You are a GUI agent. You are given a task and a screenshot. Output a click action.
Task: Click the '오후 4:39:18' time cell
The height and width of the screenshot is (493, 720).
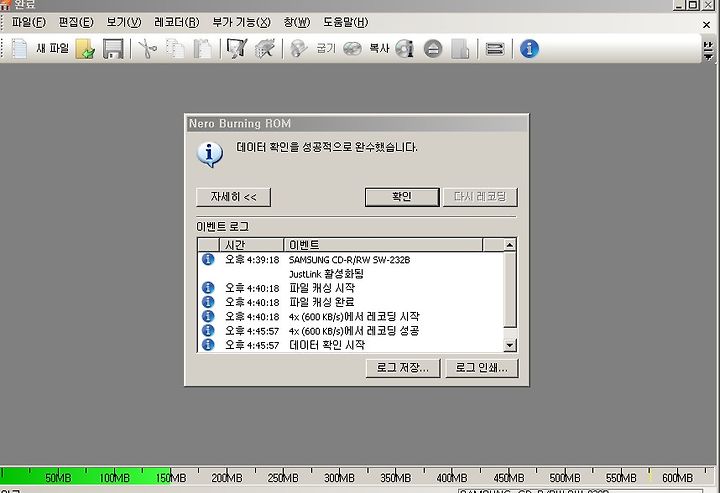pyautogui.click(x=252, y=260)
